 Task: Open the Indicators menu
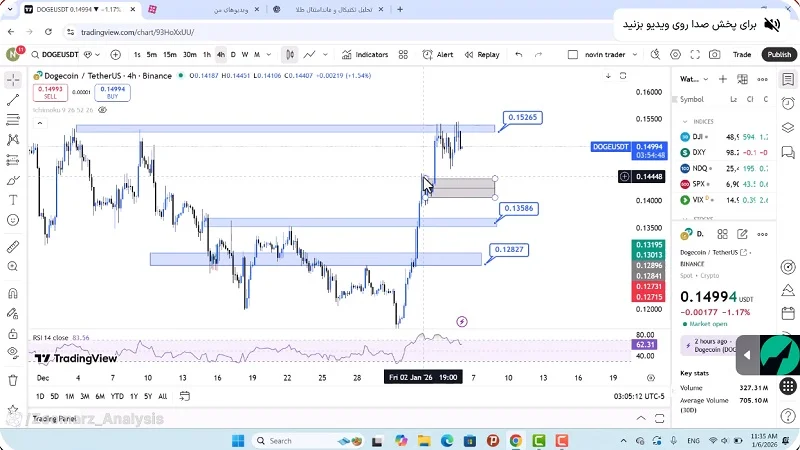365,55
